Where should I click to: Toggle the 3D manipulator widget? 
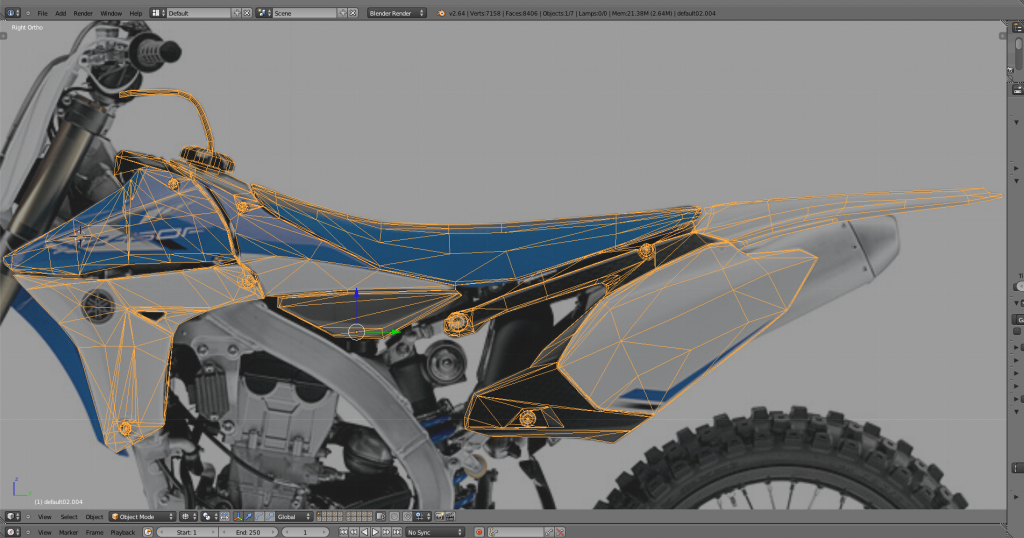[x=238, y=516]
